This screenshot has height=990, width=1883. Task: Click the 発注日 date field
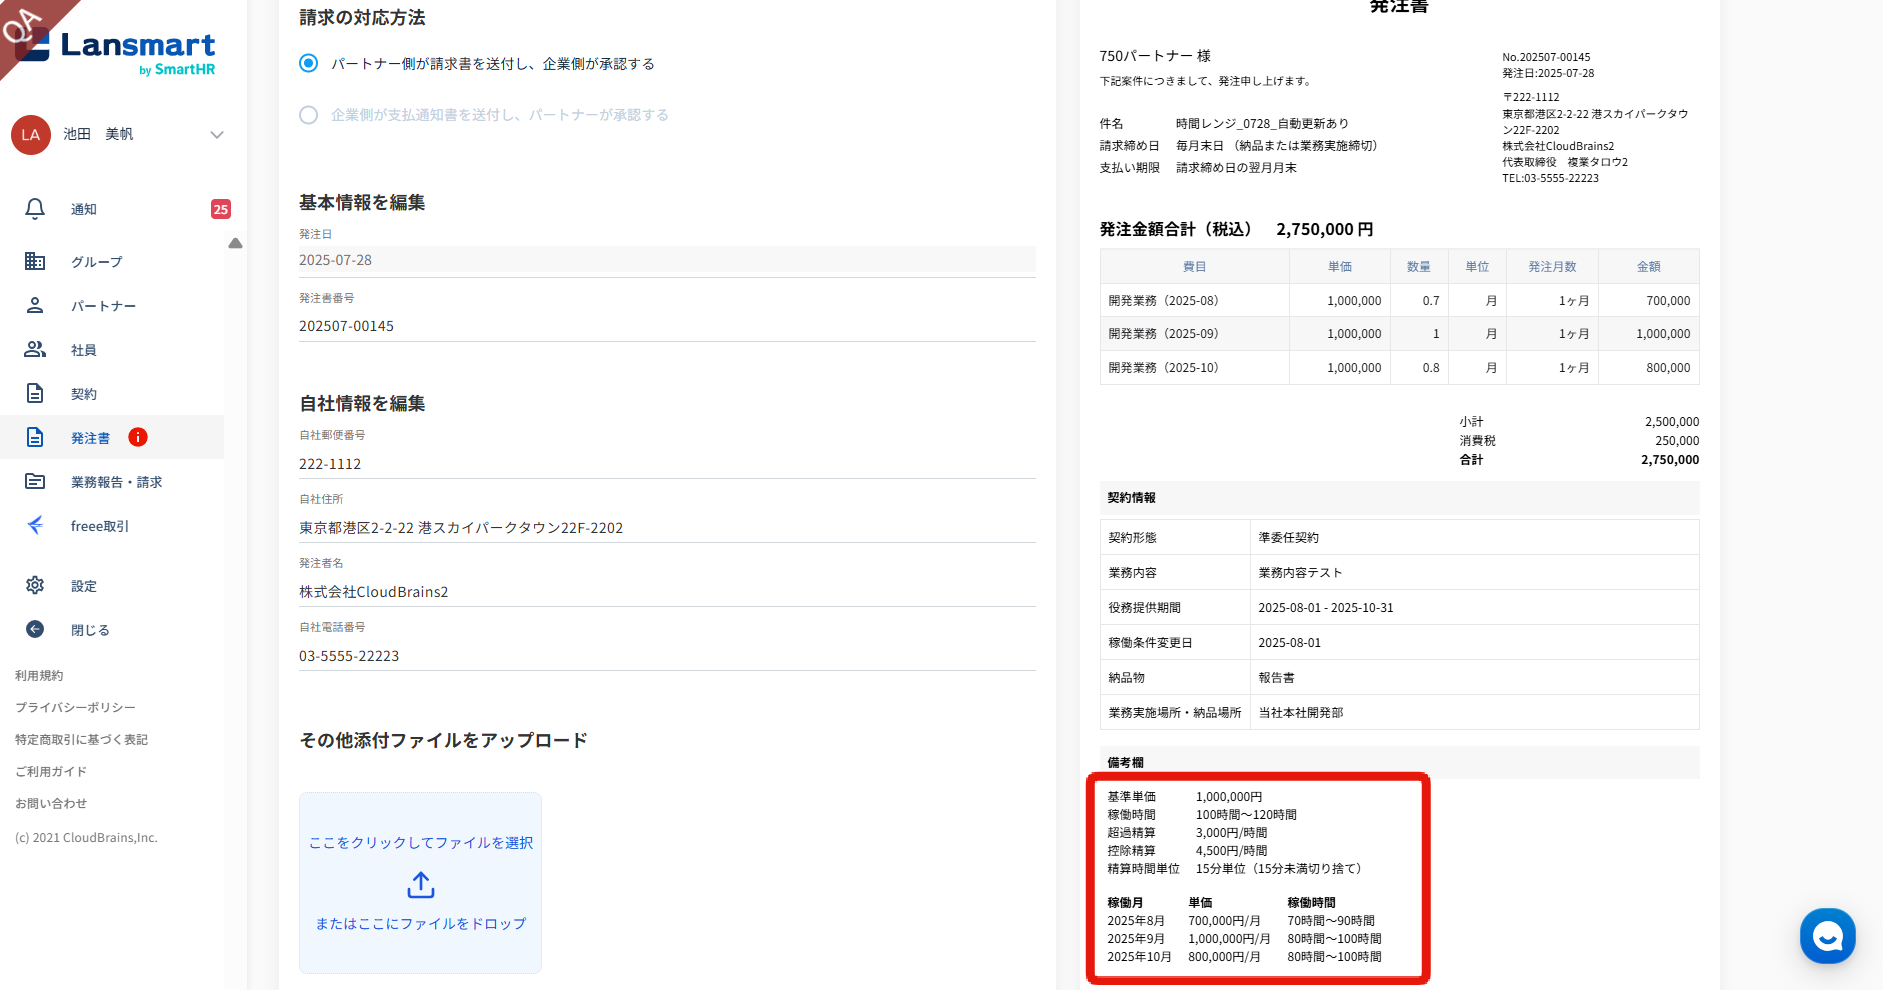click(x=667, y=260)
